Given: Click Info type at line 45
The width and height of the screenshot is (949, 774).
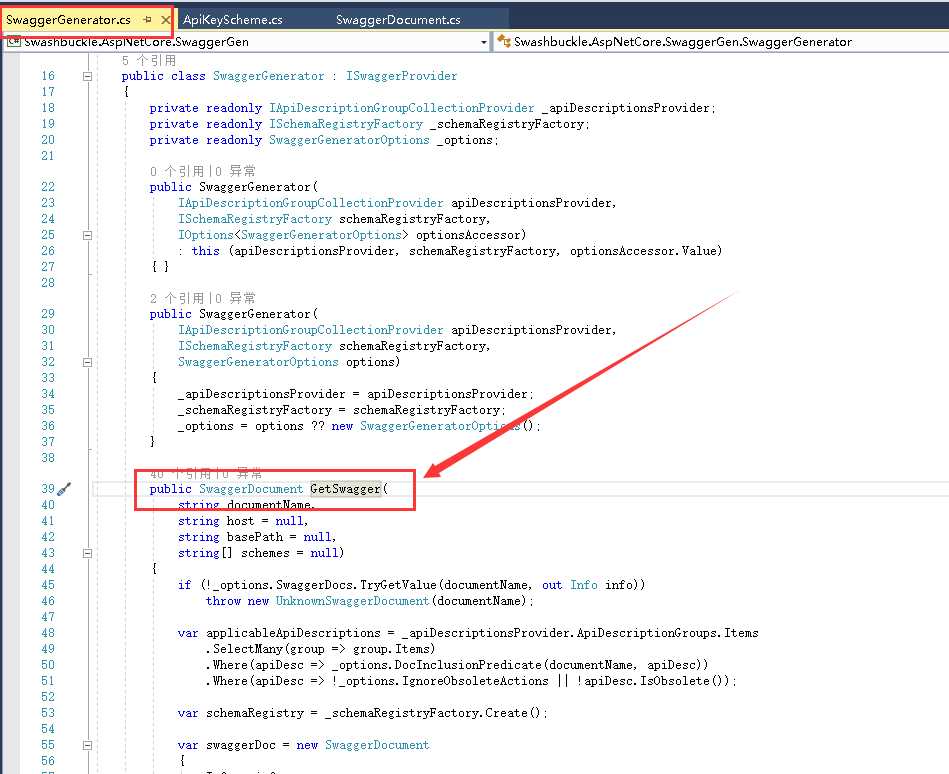Looking at the screenshot, I should pos(583,585).
